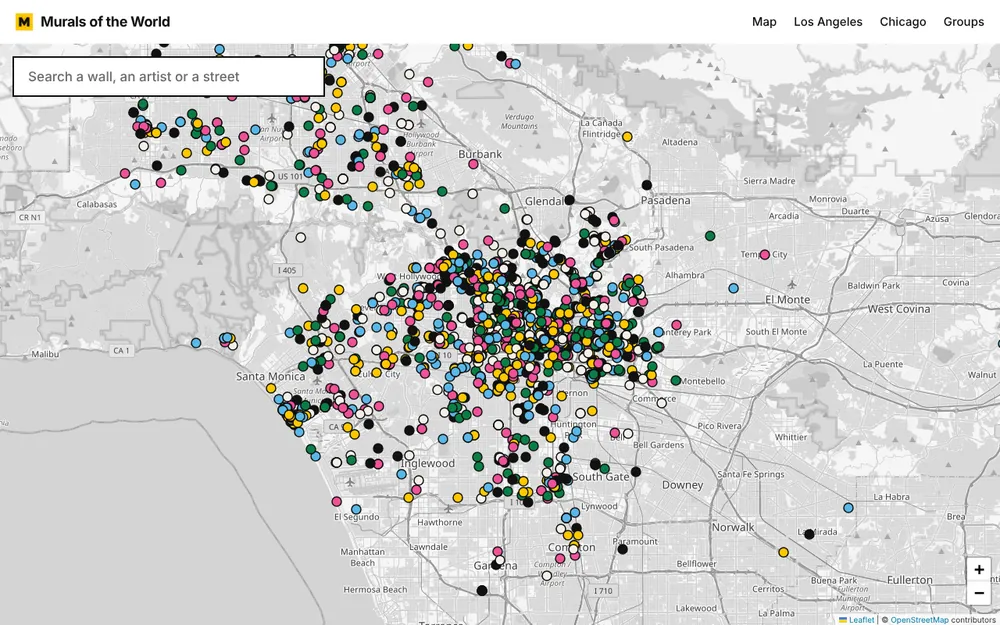The image size is (1000, 625).
Task: Switch to the Chicago map
Action: [x=902, y=22]
